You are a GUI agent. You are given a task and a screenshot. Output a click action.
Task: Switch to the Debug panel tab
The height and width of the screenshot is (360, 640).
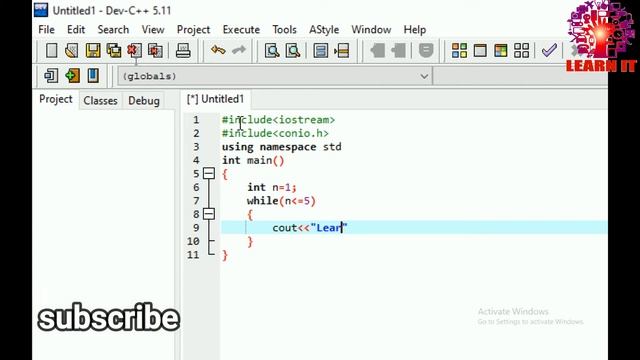pos(144,100)
